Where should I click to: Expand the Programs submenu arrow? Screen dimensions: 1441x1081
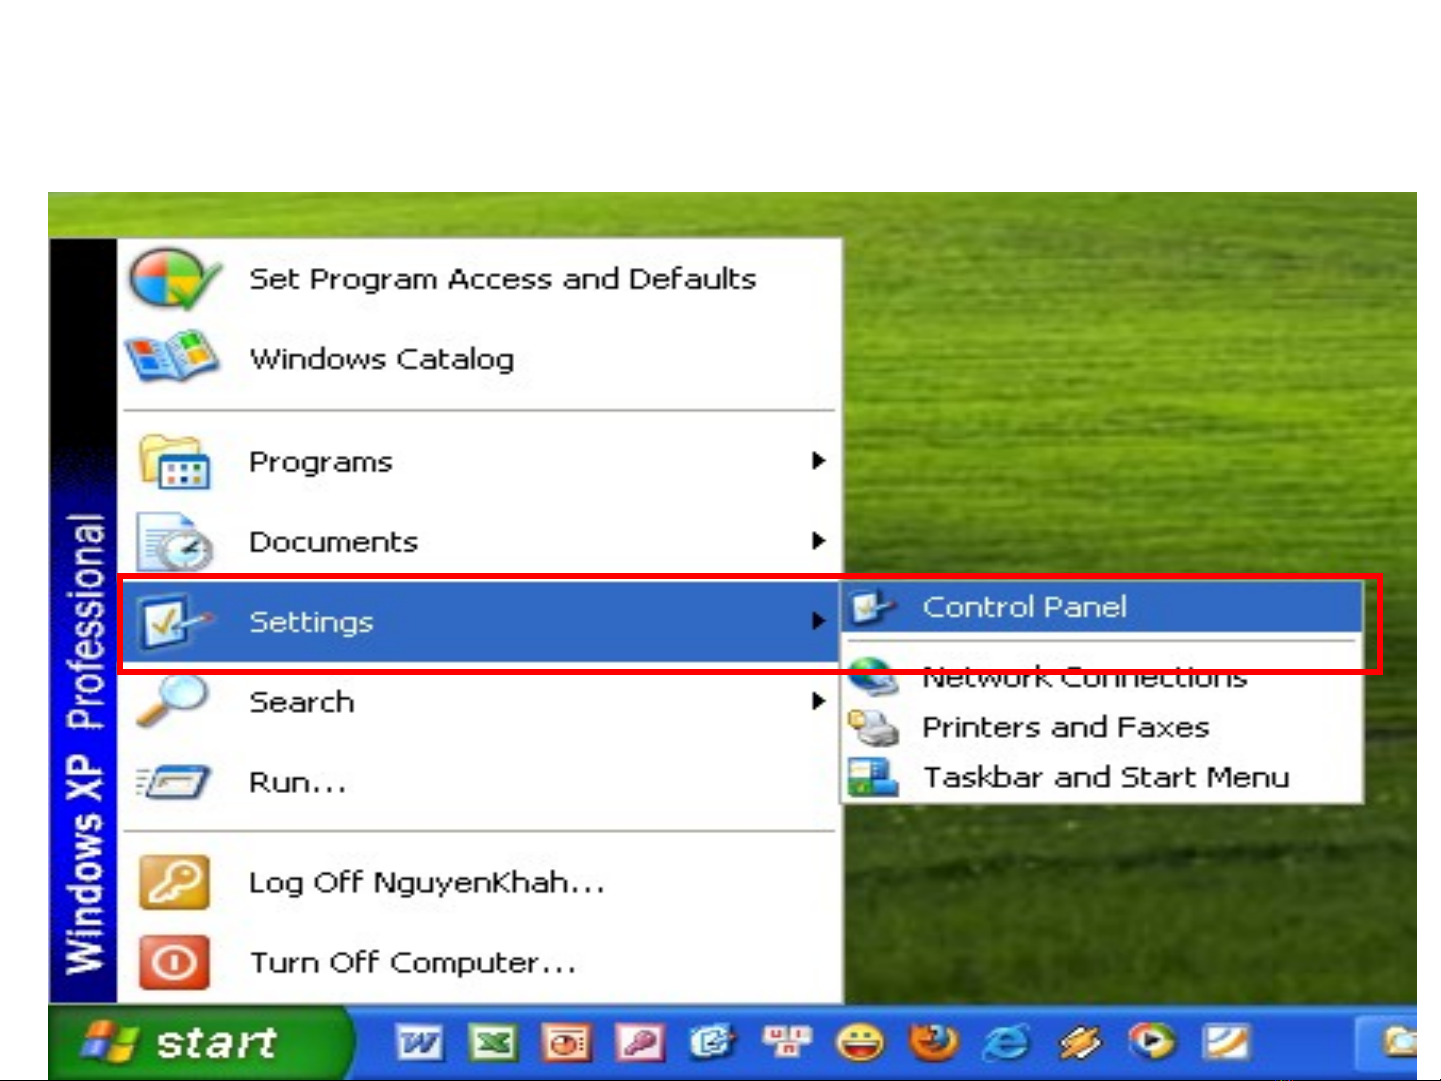point(818,461)
